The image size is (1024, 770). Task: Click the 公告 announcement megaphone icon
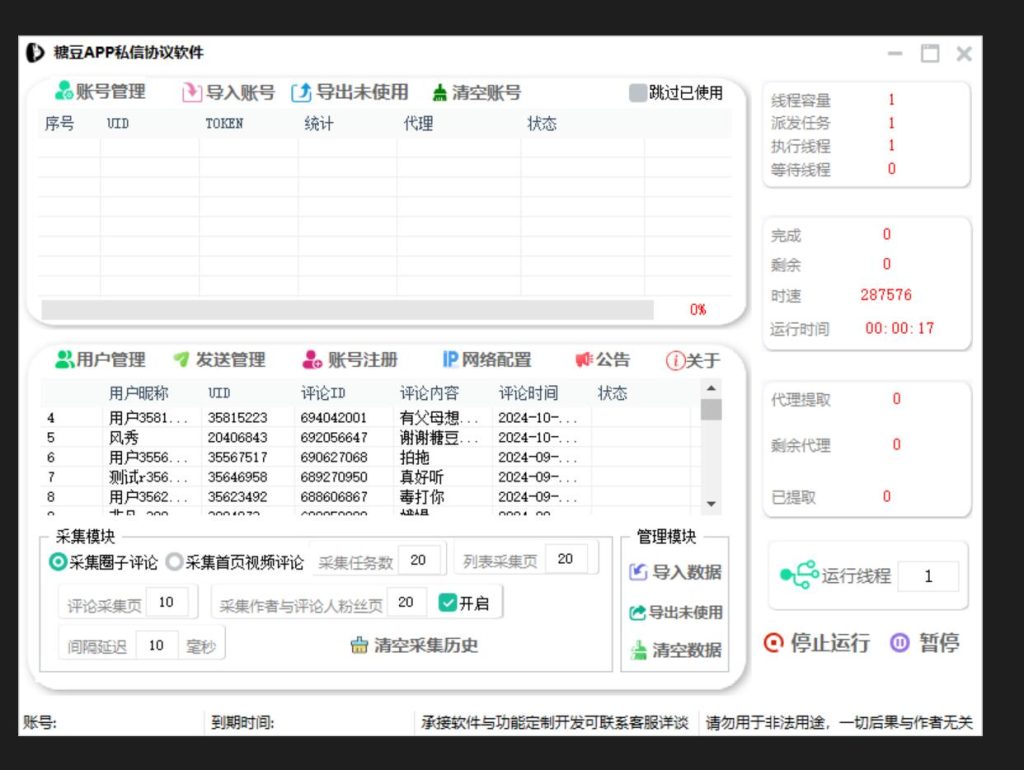click(584, 360)
